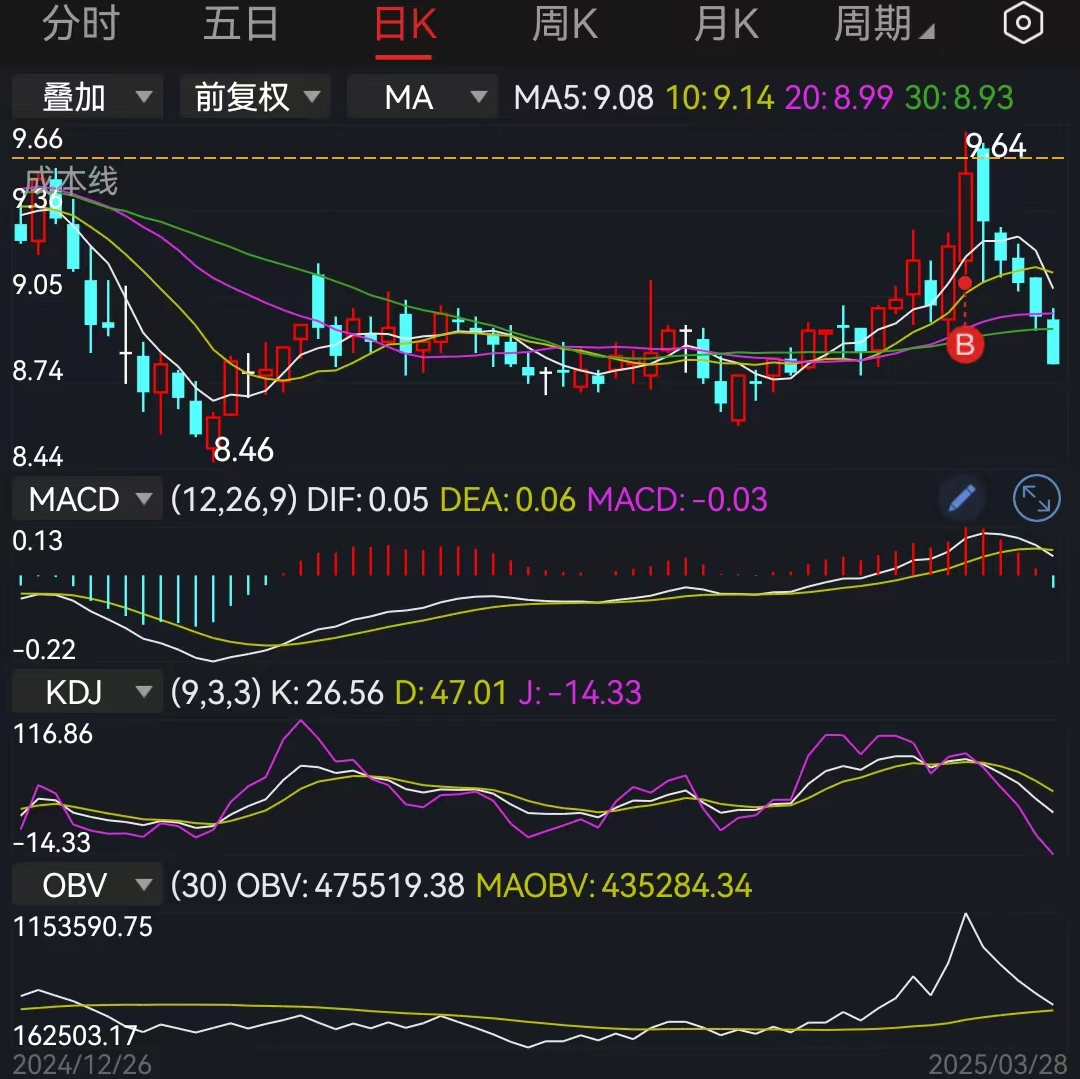Toggle the 叠加 overlay option

coord(86,97)
